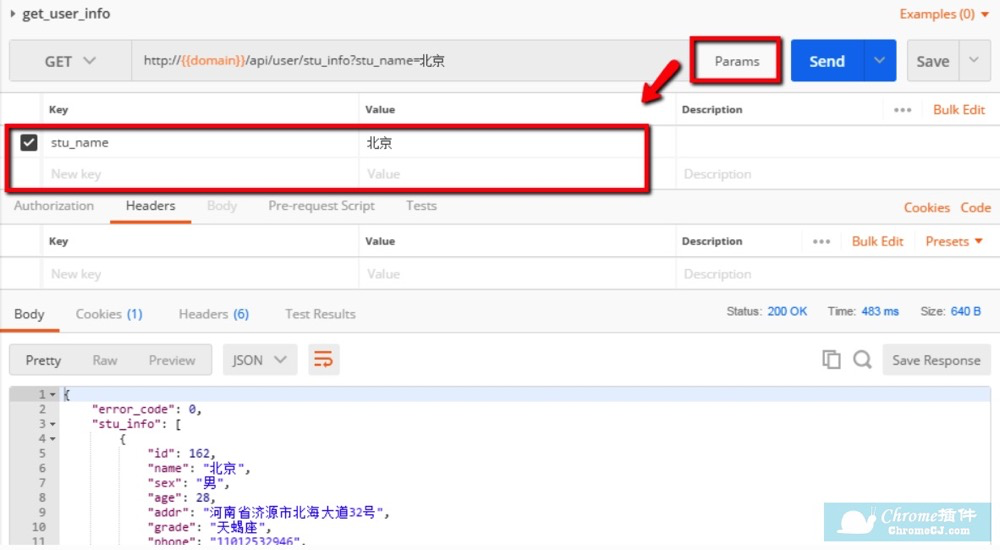Image resolution: width=1000 pixels, height=550 pixels.
Task: Open the Presets dropdown
Action: click(x=954, y=241)
